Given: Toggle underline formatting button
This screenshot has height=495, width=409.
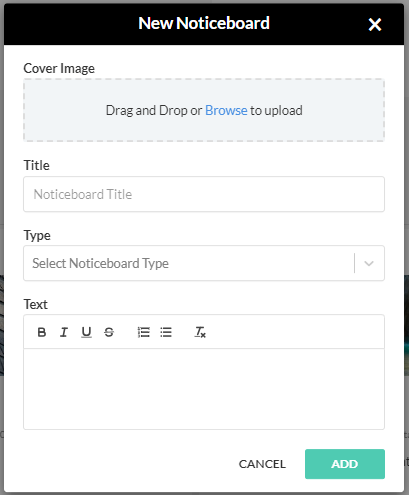Looking at the screenshot, I should [86, 332].
